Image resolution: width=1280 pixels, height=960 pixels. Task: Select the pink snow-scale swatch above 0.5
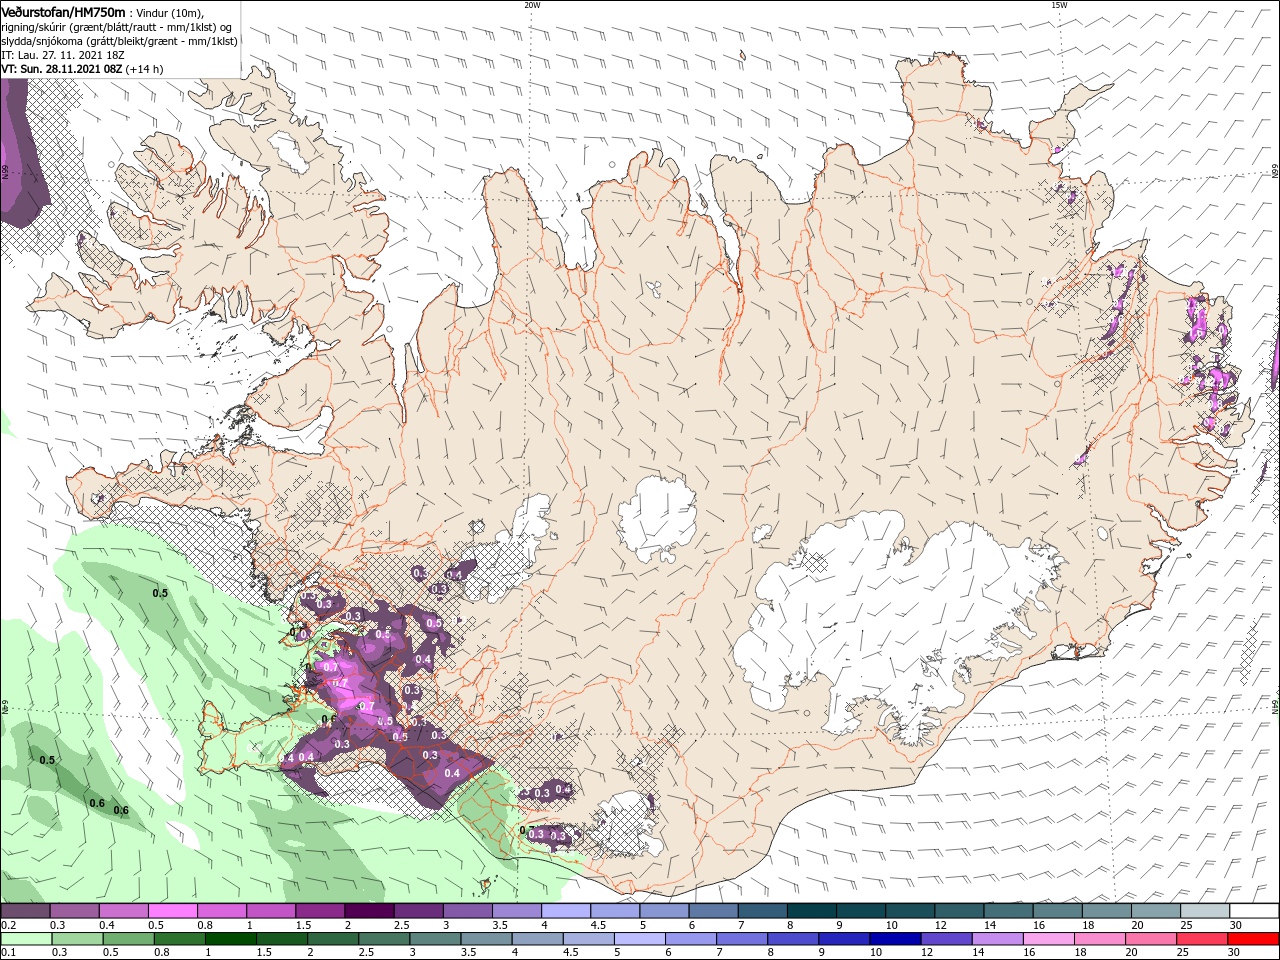coord(173,912)
